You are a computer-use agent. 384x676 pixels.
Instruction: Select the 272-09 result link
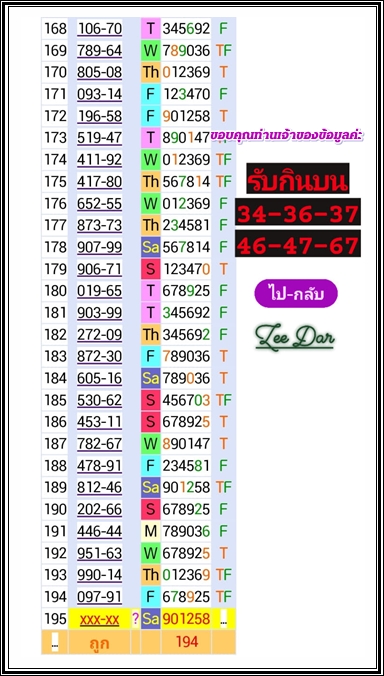click(100, 335)
